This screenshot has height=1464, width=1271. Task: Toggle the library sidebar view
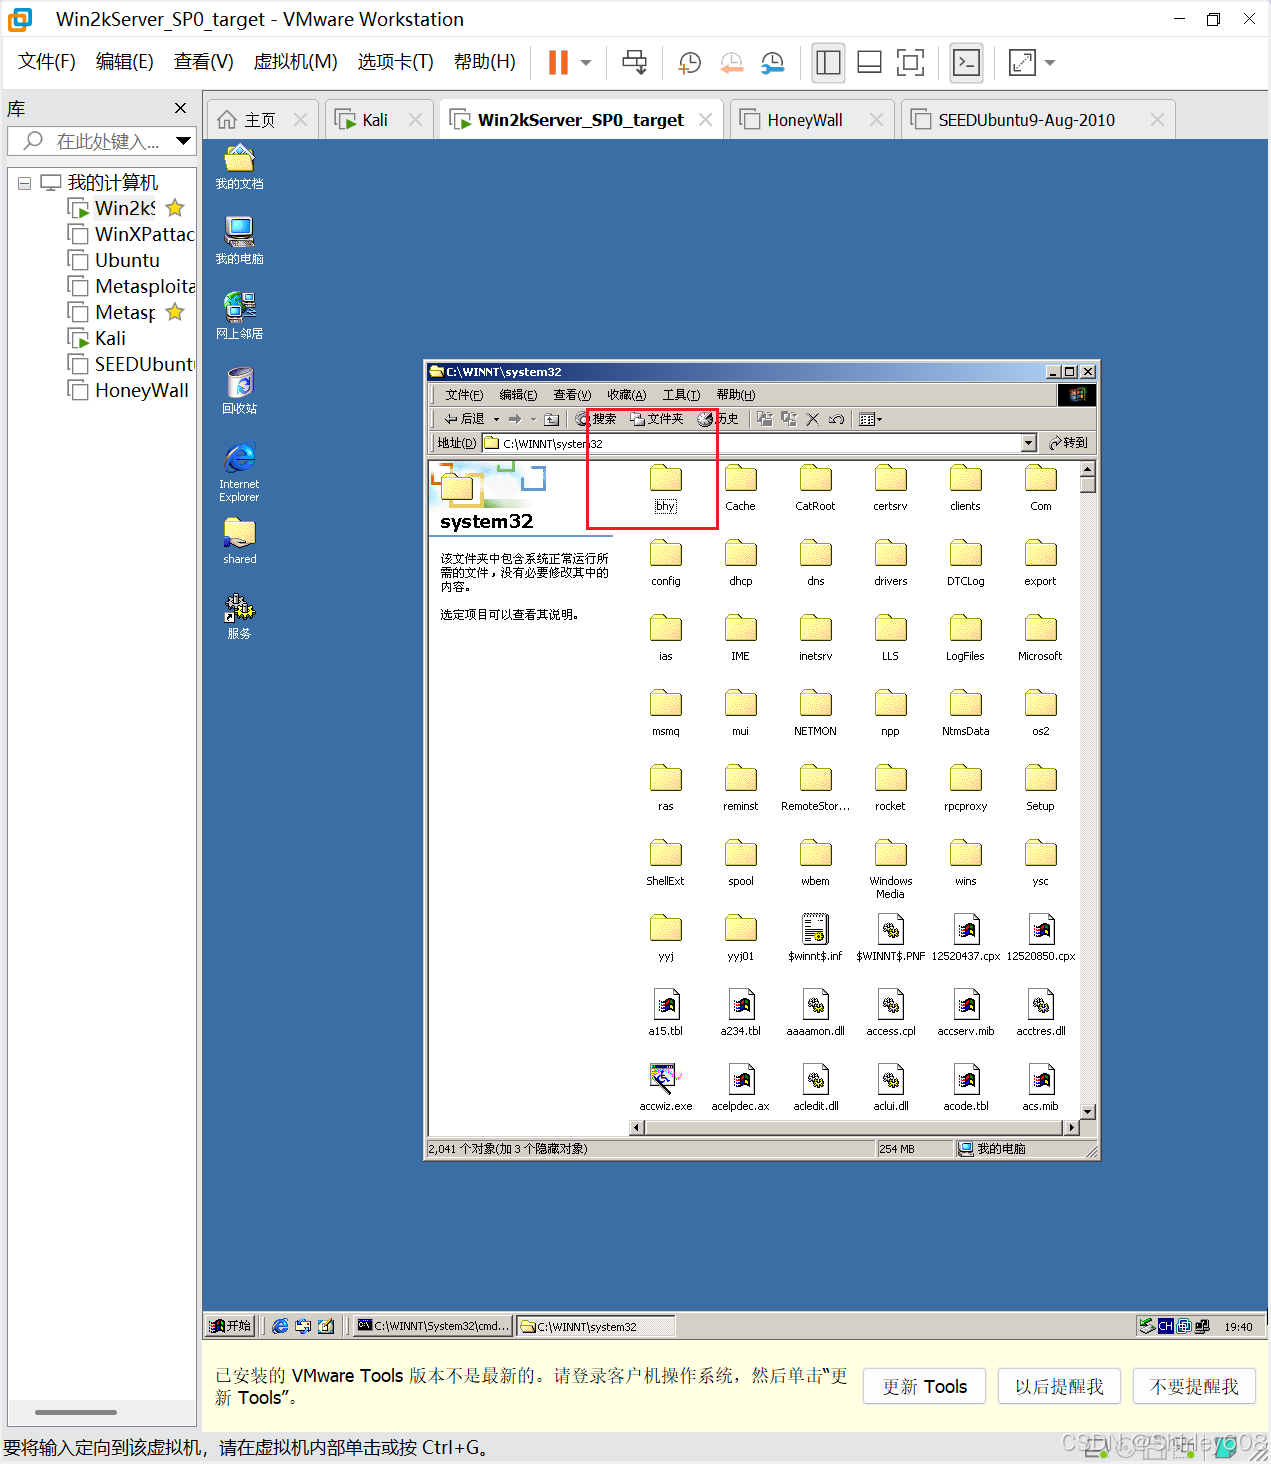828,63
